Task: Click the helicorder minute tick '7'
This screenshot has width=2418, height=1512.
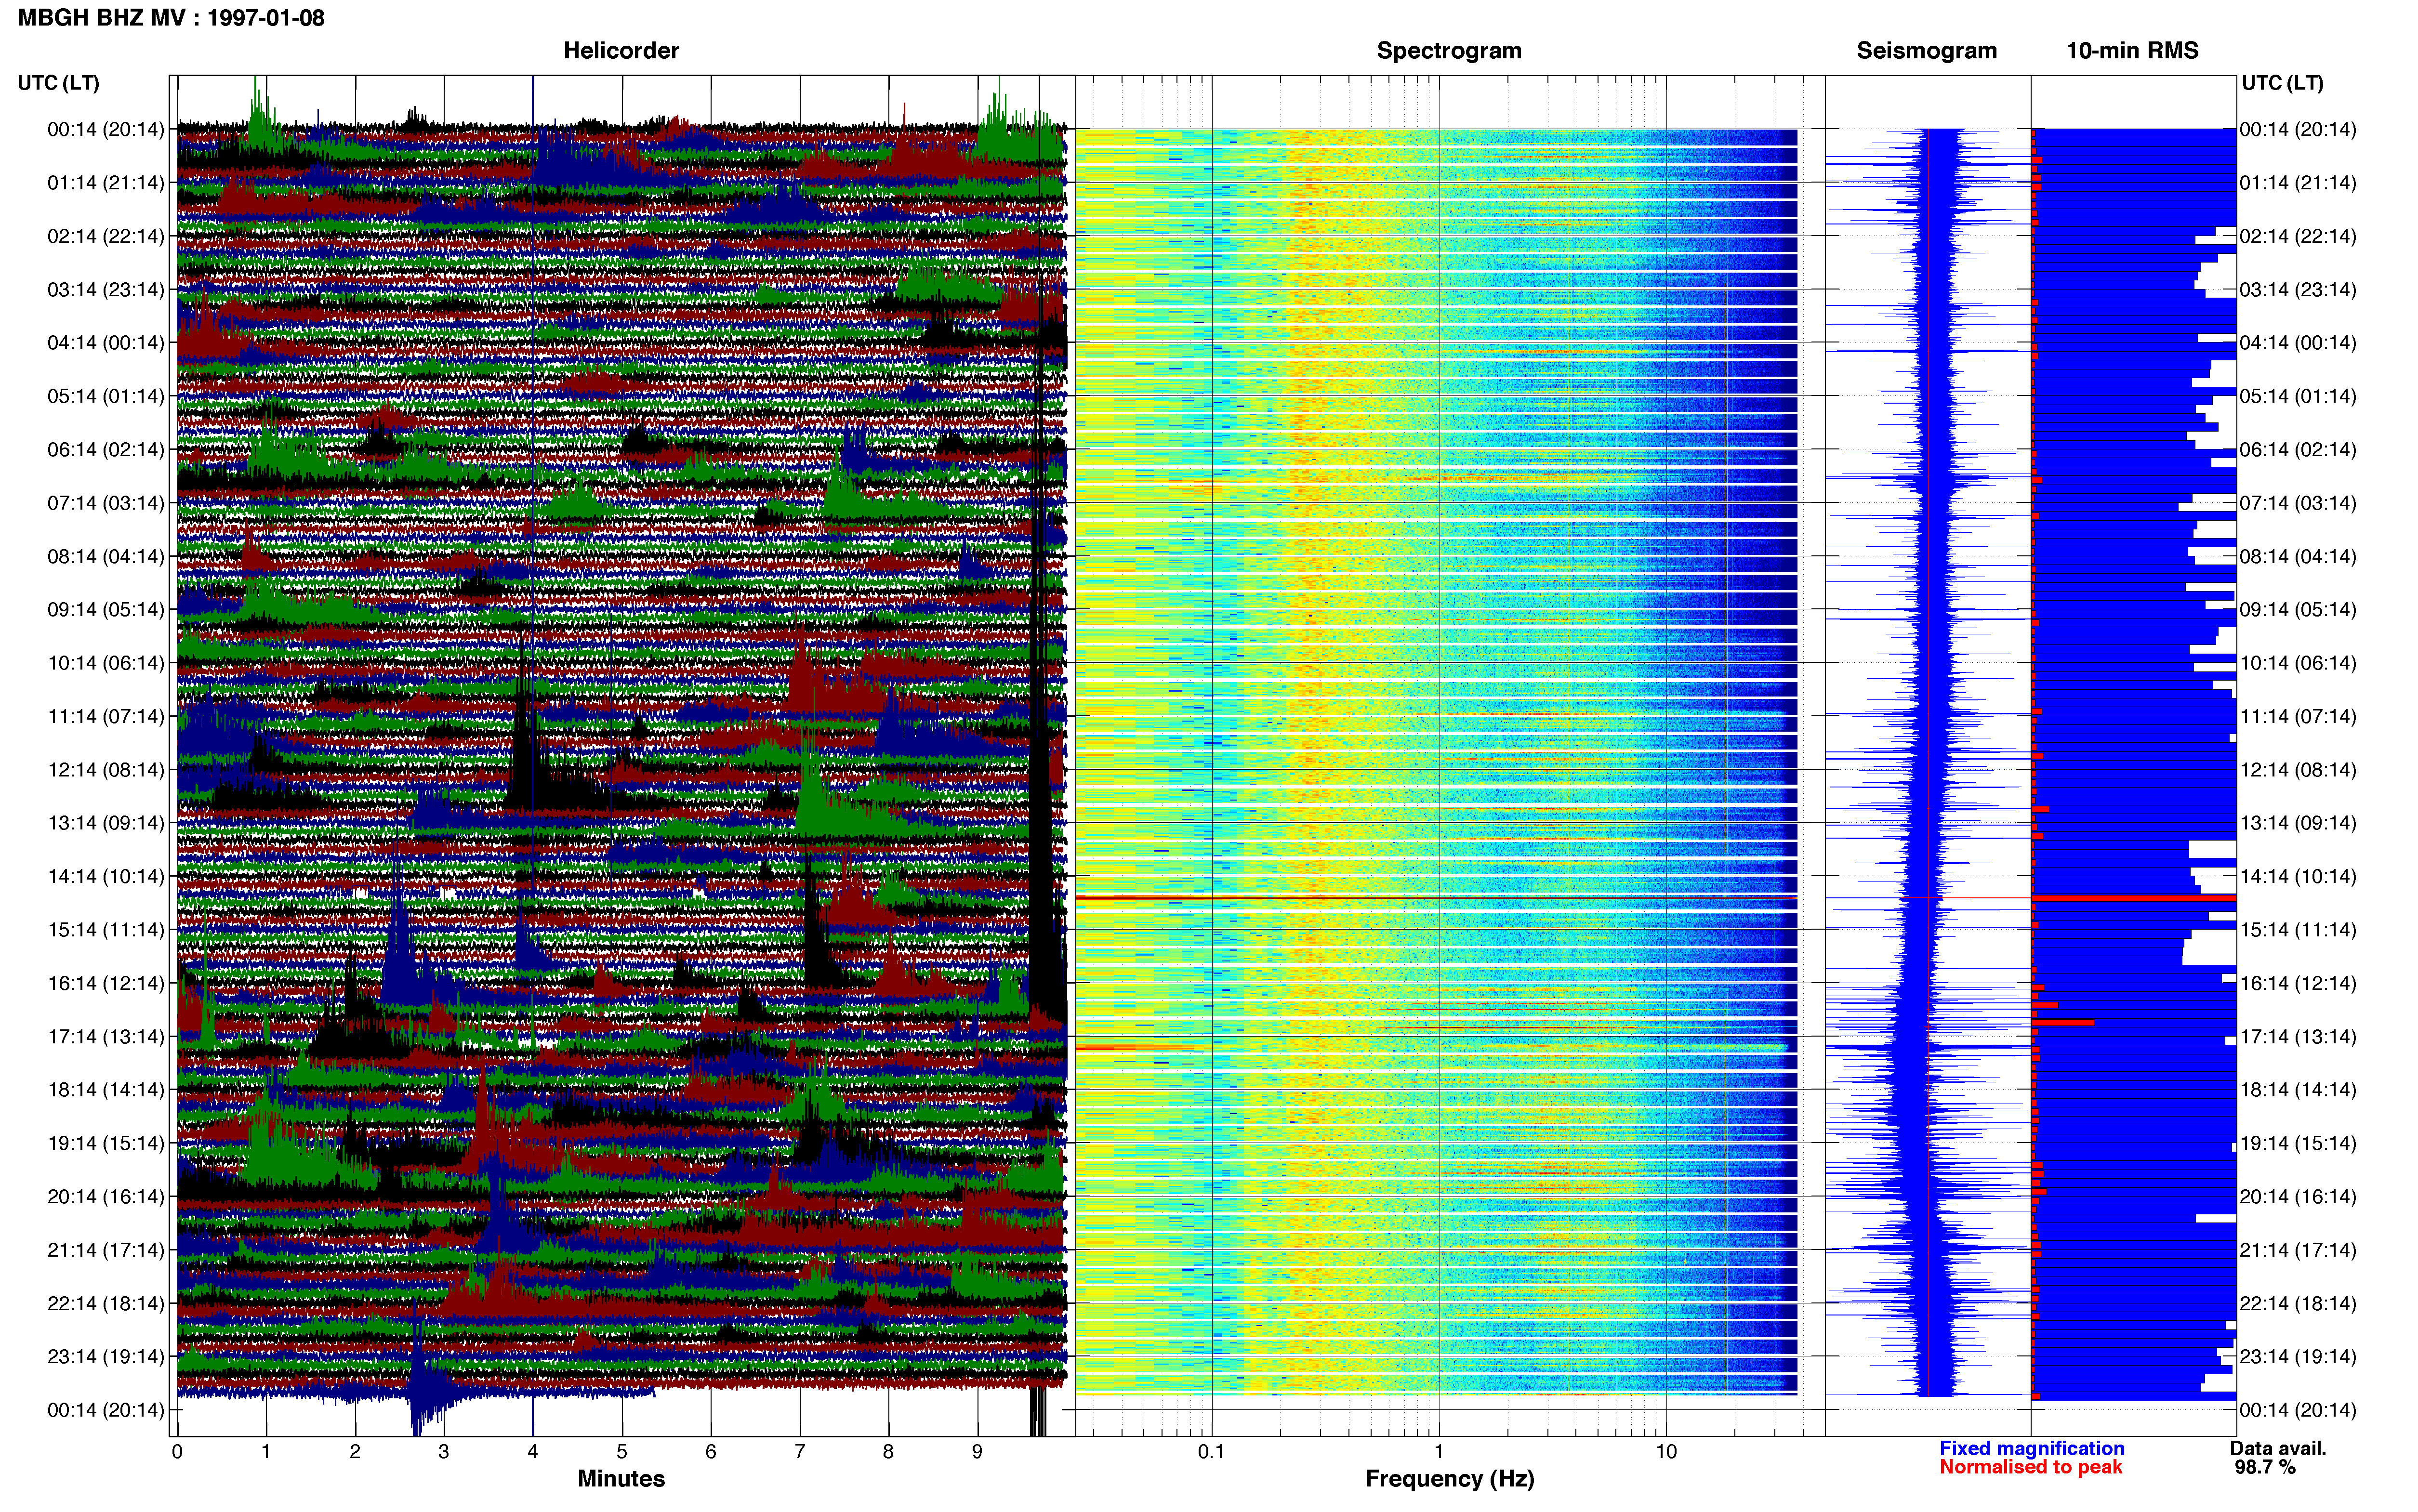Action: pos(800,1452)
